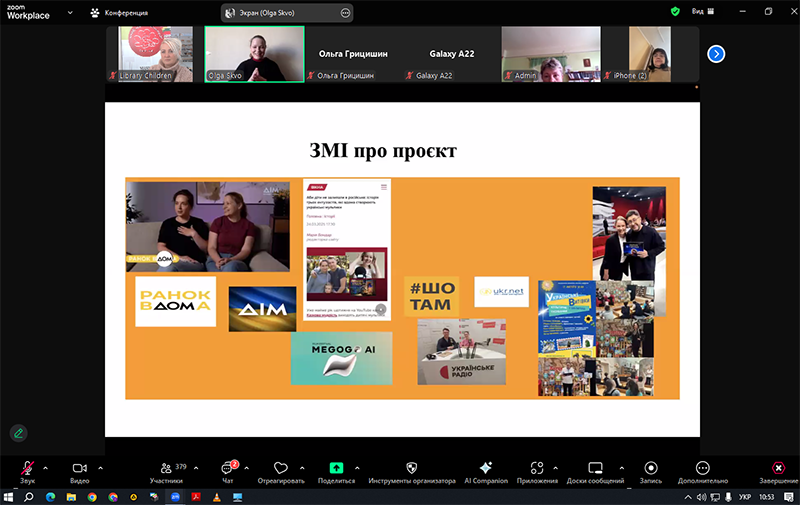Open options ellipsis on Экран (Olga Skvo) tab

click(345, 13)
